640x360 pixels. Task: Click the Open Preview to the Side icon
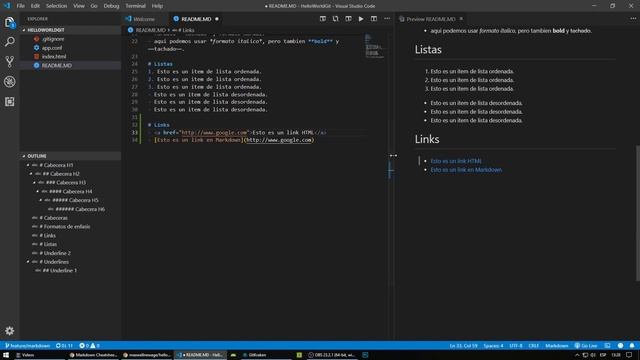click(x=322, y=19)
